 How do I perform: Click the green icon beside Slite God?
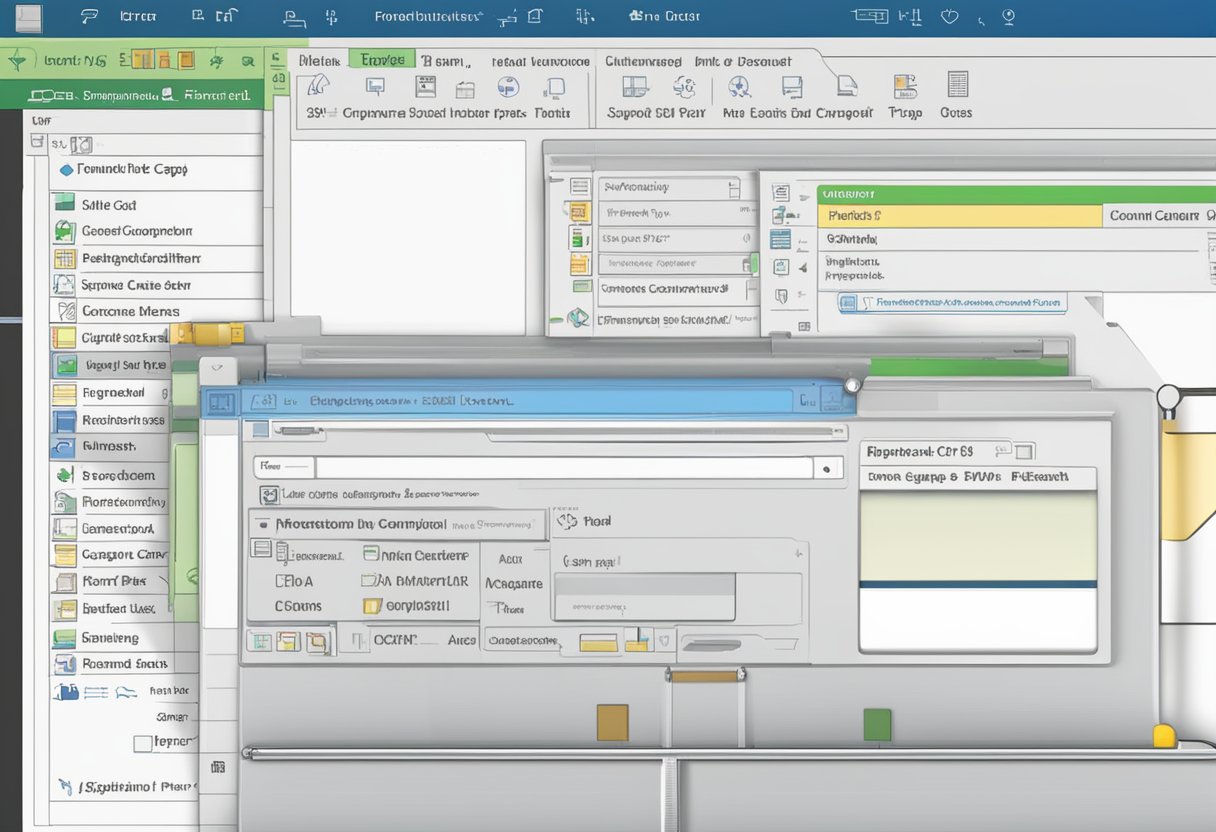tap(64, 204)
